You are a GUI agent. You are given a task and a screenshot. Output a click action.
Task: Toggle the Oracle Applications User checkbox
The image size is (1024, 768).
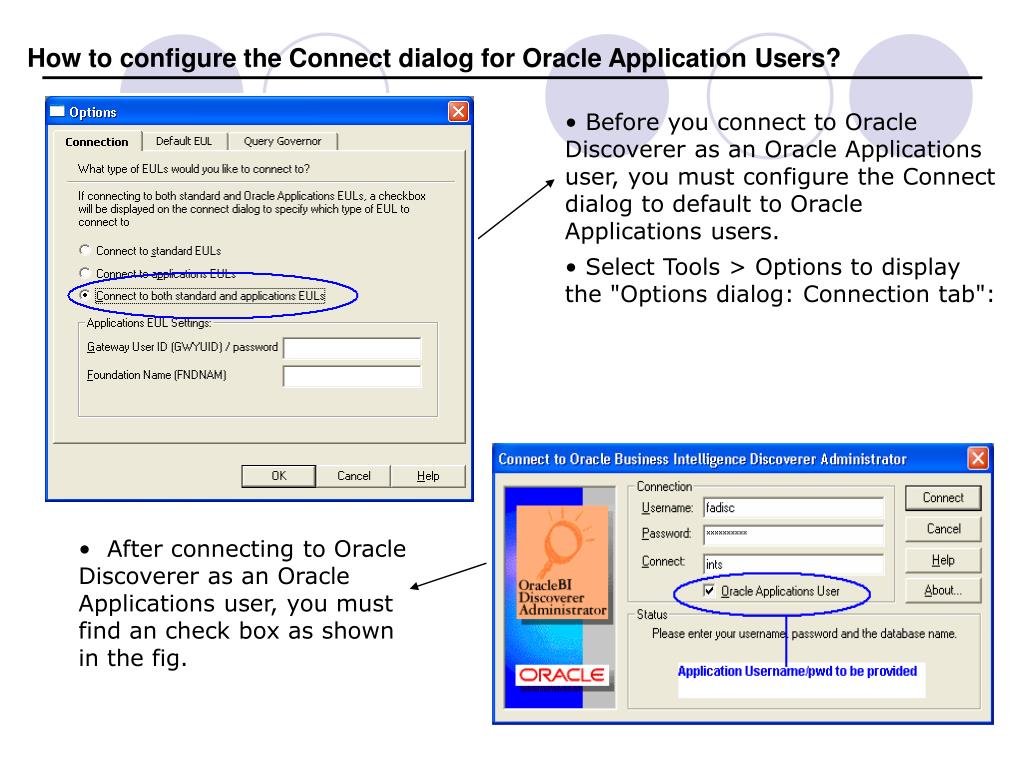[x=709, y=590]
